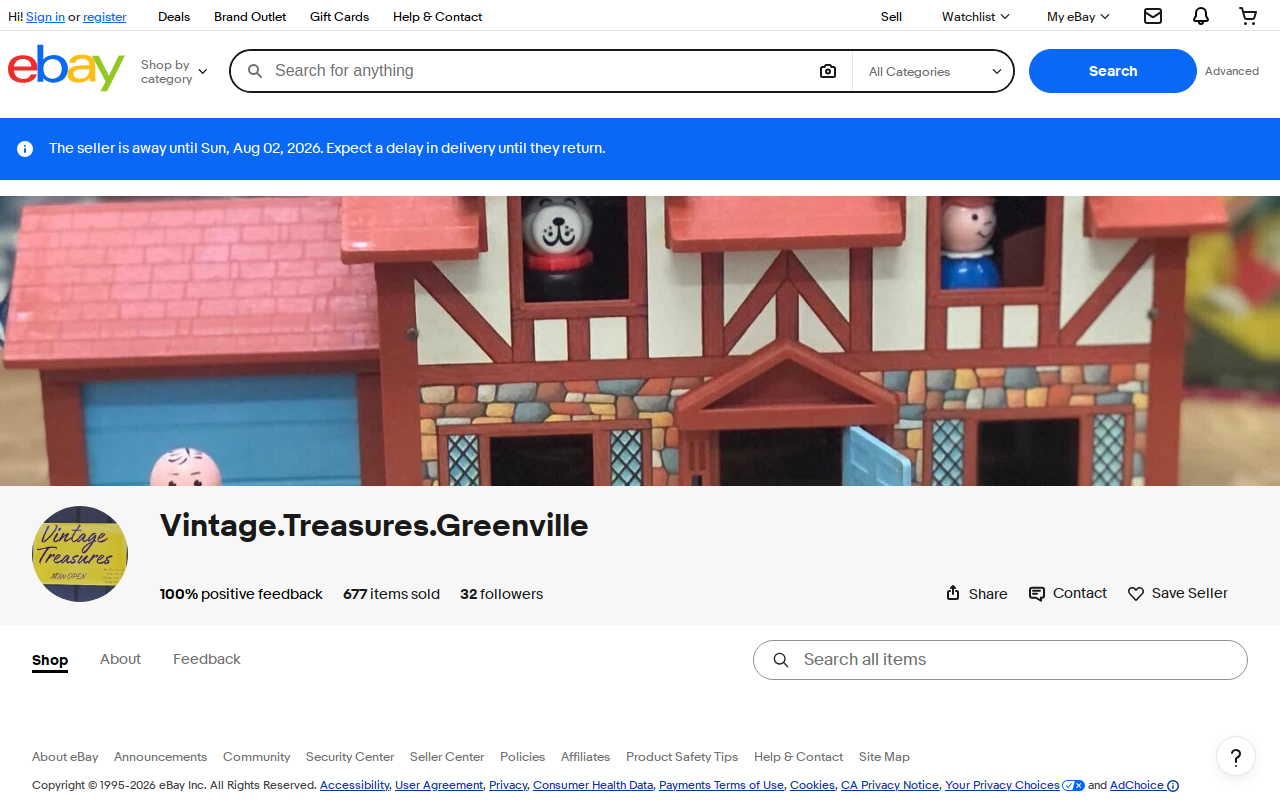
Task: Expand the Watchlist dropdown
Action: pos(975,16)
